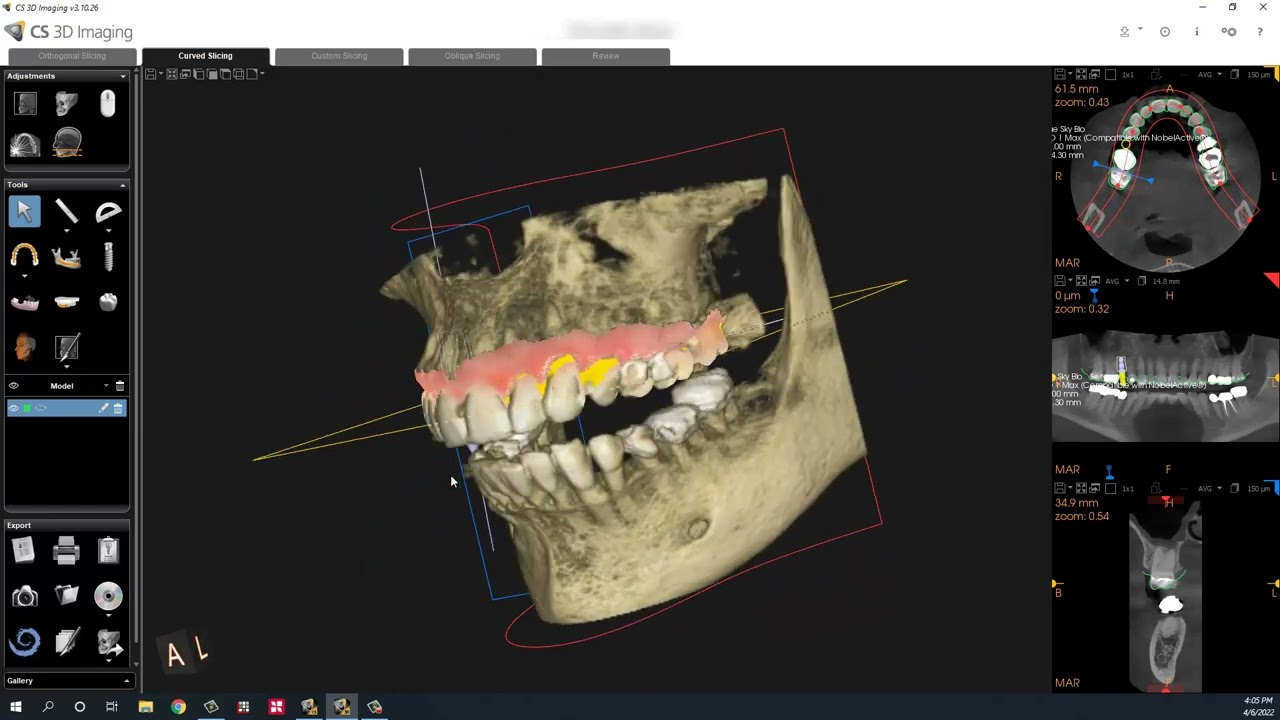Viewport: 1280px width, 720px height.
Task: Burn to disc with the CD icon
Action: point(108,596)
